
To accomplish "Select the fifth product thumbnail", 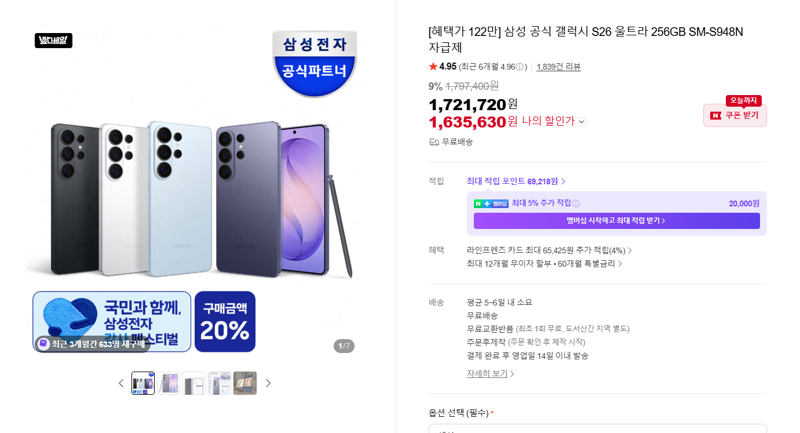I will point(245,383).
